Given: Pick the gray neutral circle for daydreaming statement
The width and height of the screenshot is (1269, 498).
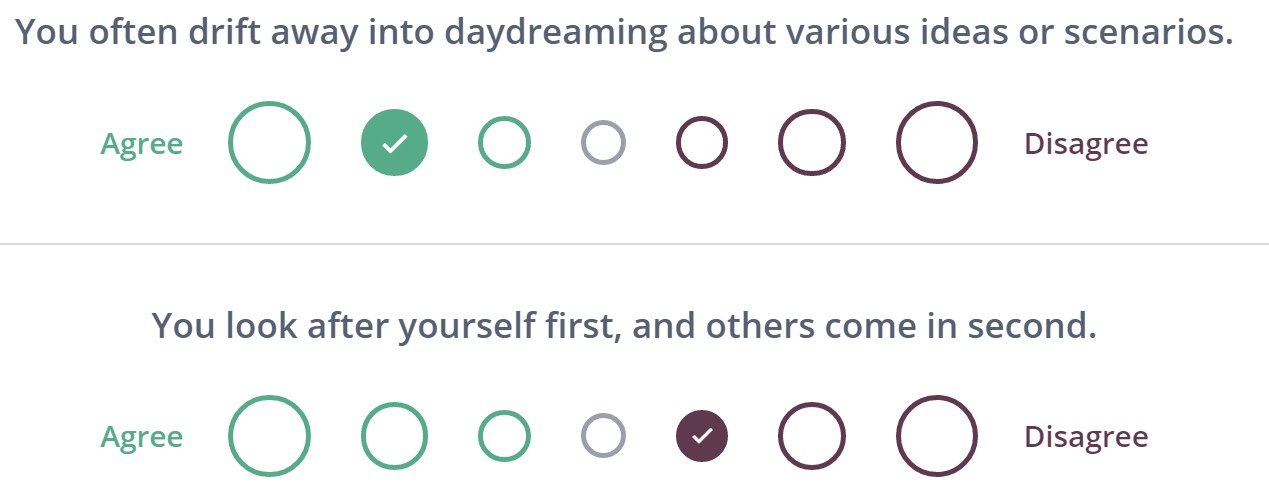Looking at the screenshot, I should [x=603, y=143].
